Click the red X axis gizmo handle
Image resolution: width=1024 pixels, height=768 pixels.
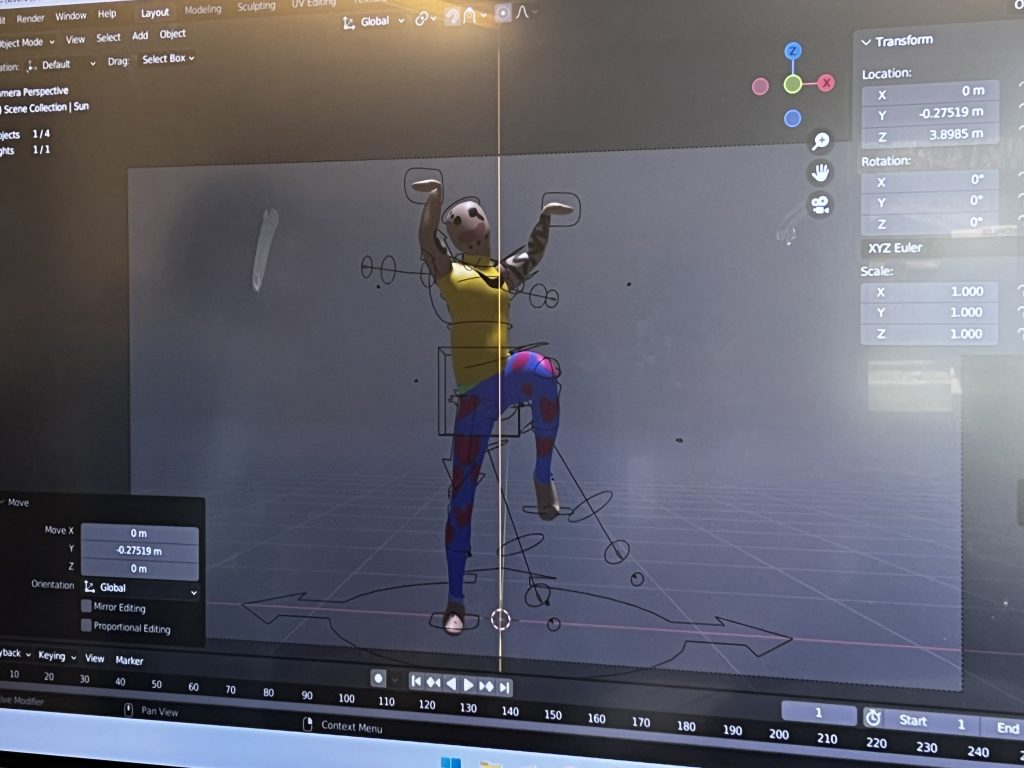(826, 83)
